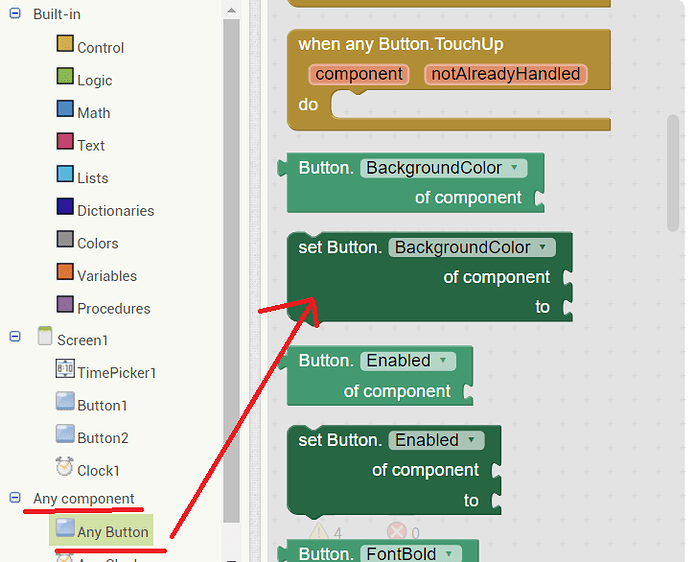Select Math blocks category
This screenshot has width=694, height=562.
94,113
